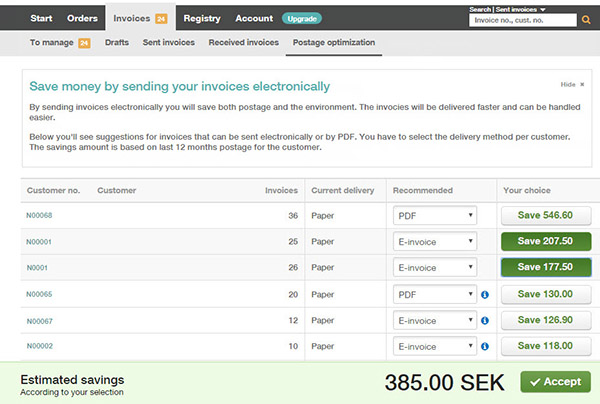The width and height of the screenshot is (600, 404).
Task: Hide the save money information panel
Action: pyautogui.click(x=572, y=85)
